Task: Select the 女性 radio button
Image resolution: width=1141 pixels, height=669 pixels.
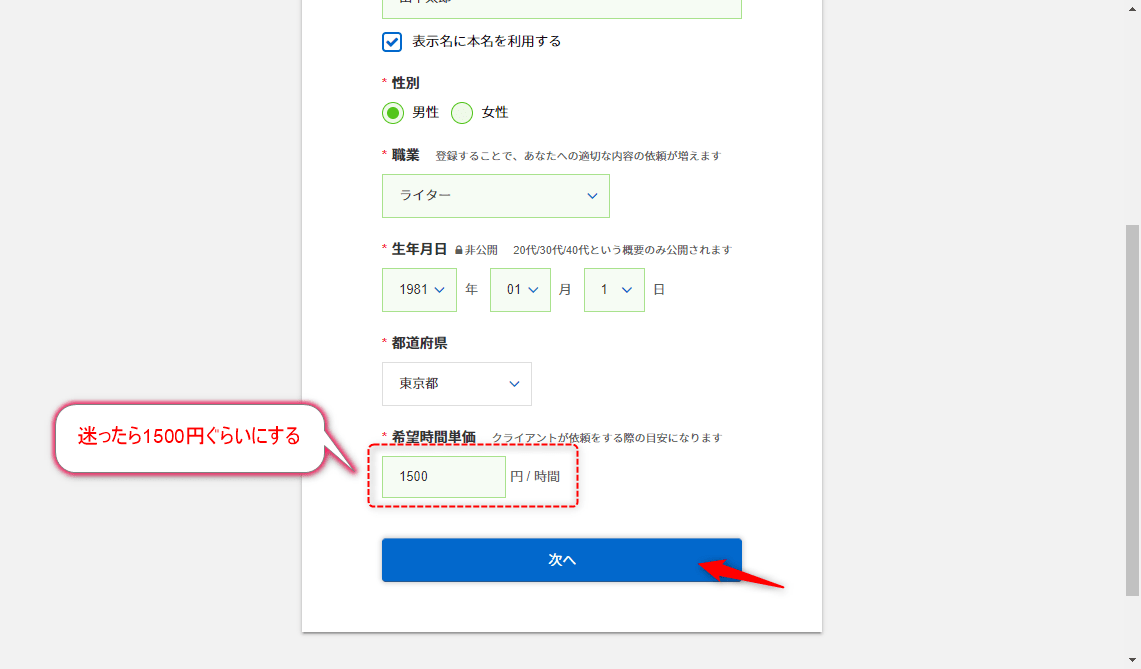Action: (x=462, y=113)
